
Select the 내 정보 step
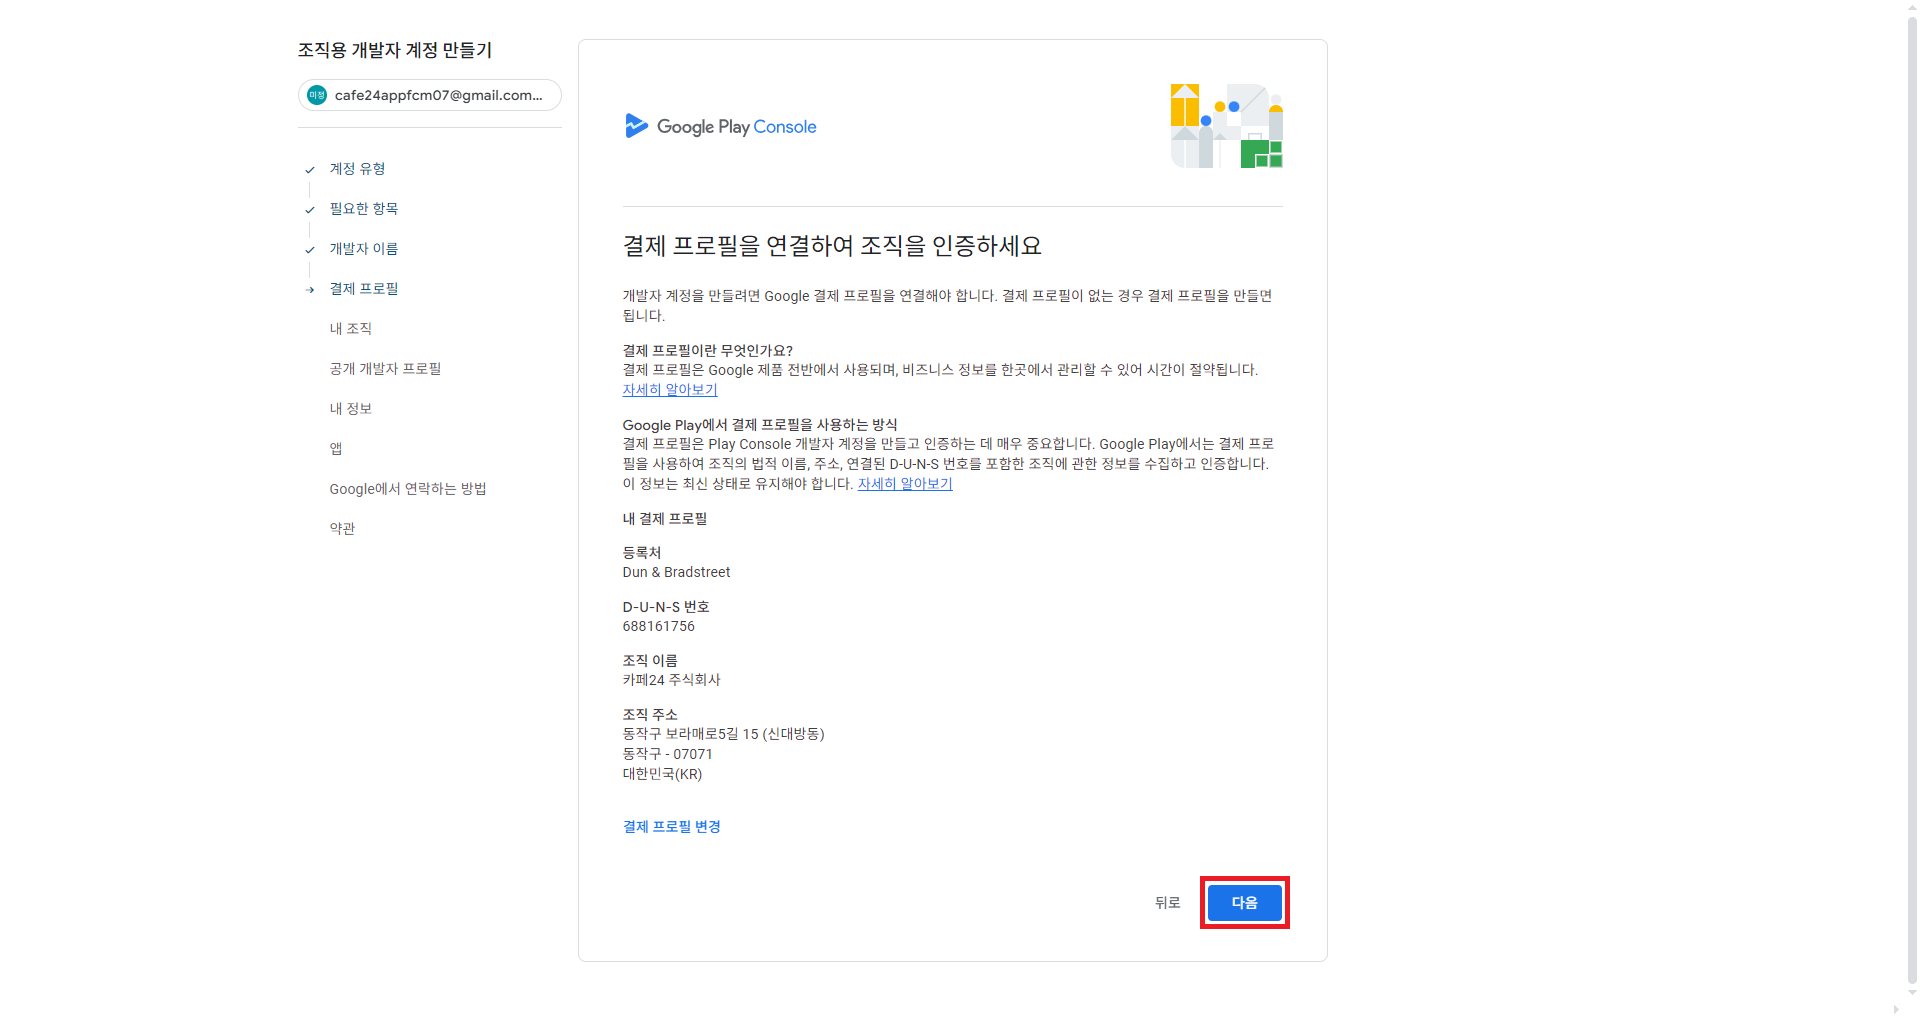tap(350, 408)
